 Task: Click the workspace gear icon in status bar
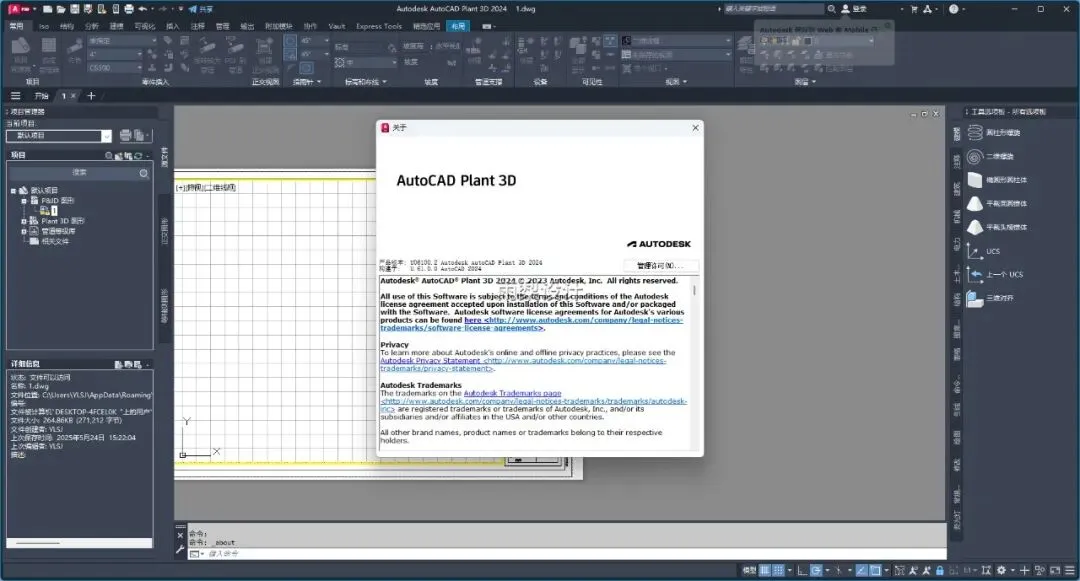[1001, 570]
